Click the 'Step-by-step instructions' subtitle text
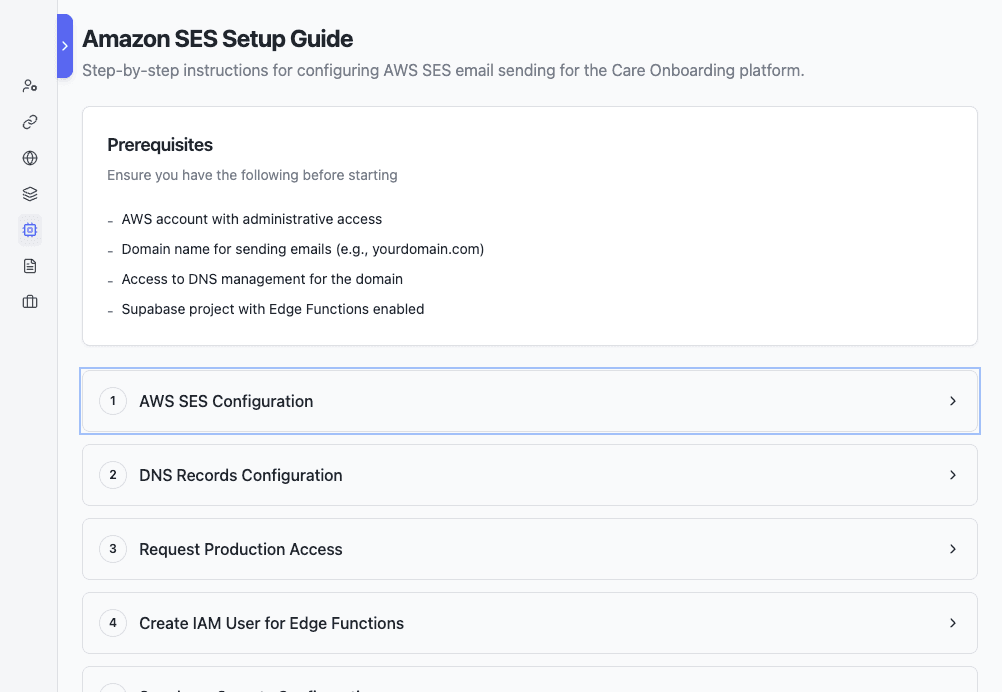This screenshot has width=1002, height=692. click(443, 70)
